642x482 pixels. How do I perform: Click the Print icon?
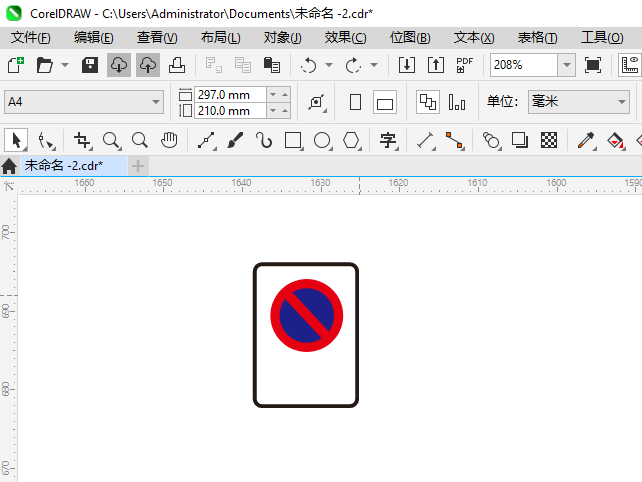[x=177, y=65]
